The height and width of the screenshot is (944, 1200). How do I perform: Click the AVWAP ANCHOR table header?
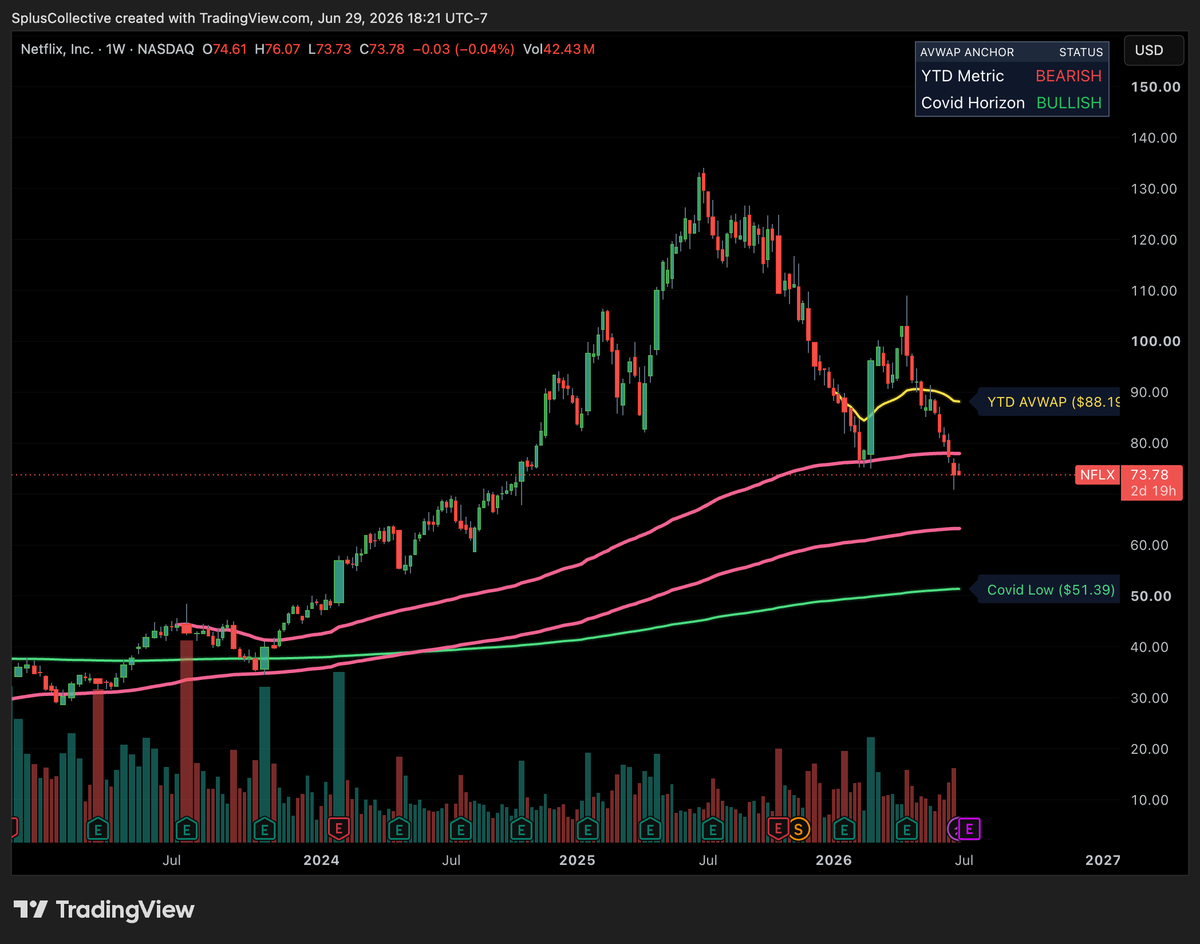[967, 52]
